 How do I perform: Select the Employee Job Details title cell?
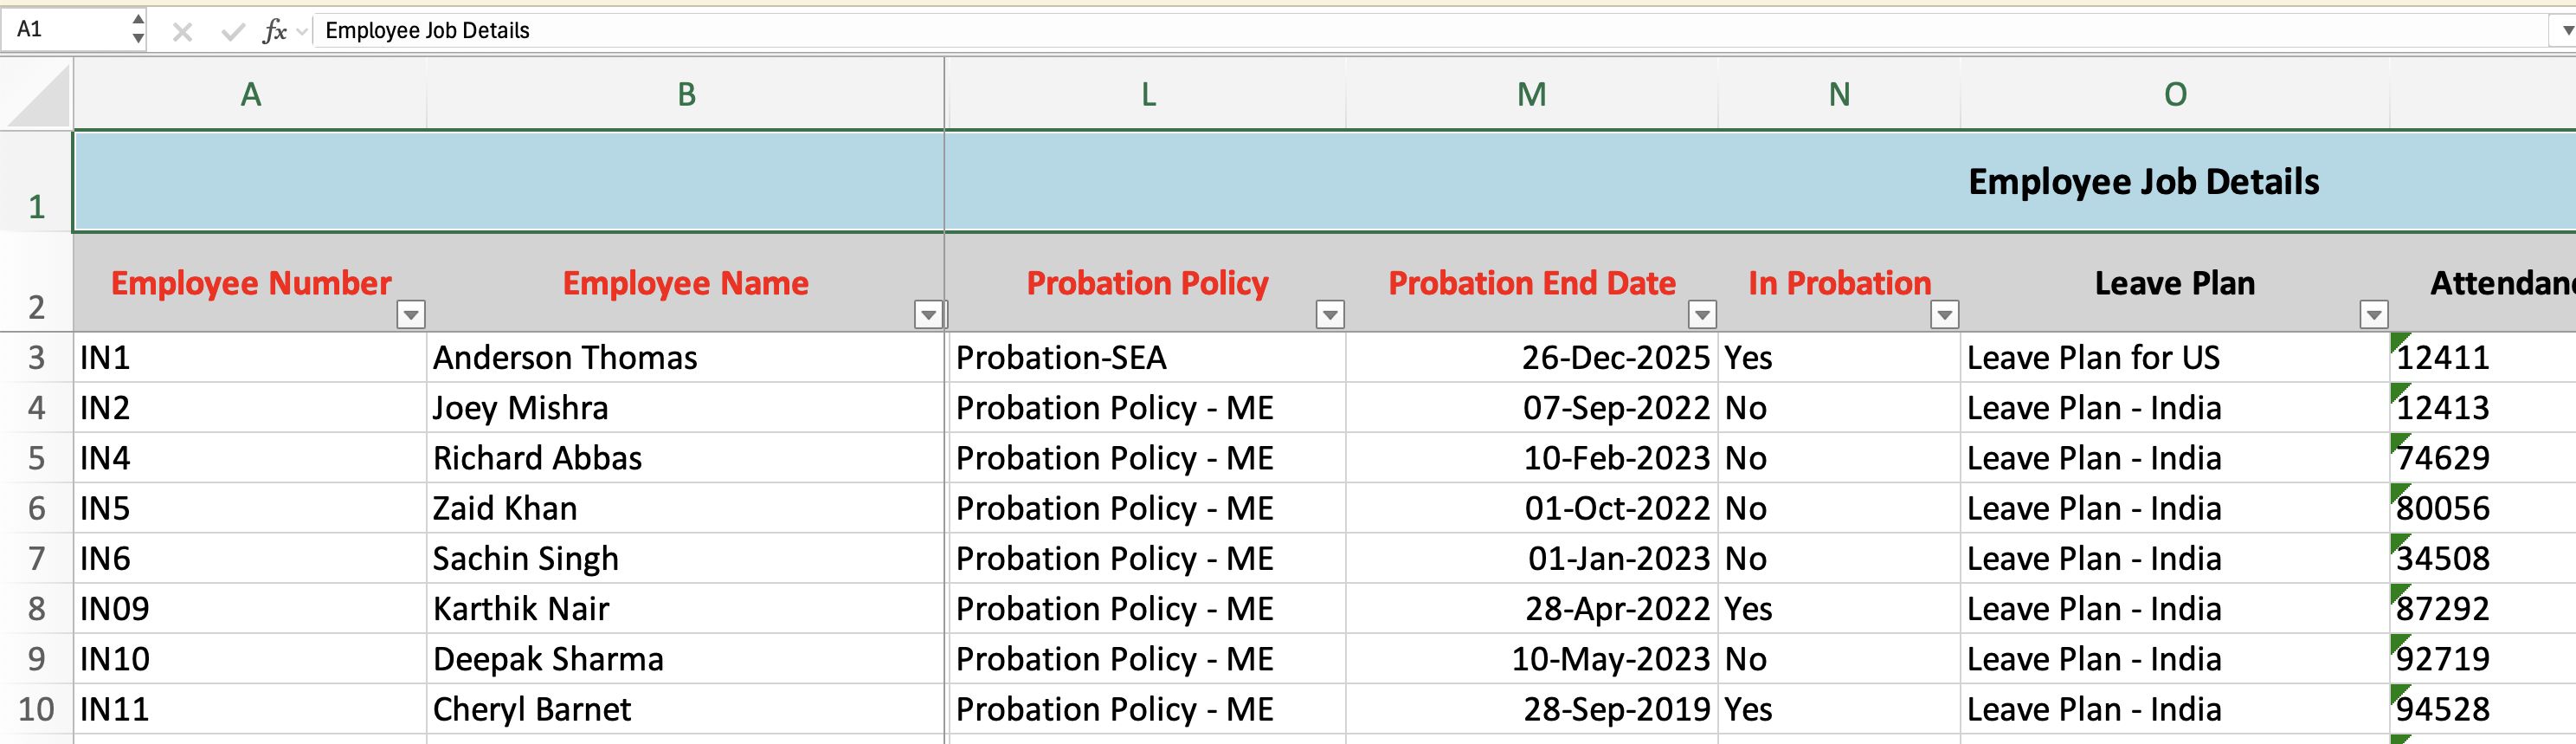point(2142,182)
